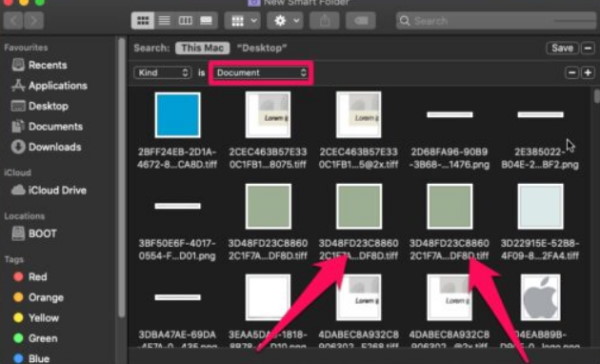Click the Save button
The height and width of the screenshot is (364, 600).
tap(562, 48)
